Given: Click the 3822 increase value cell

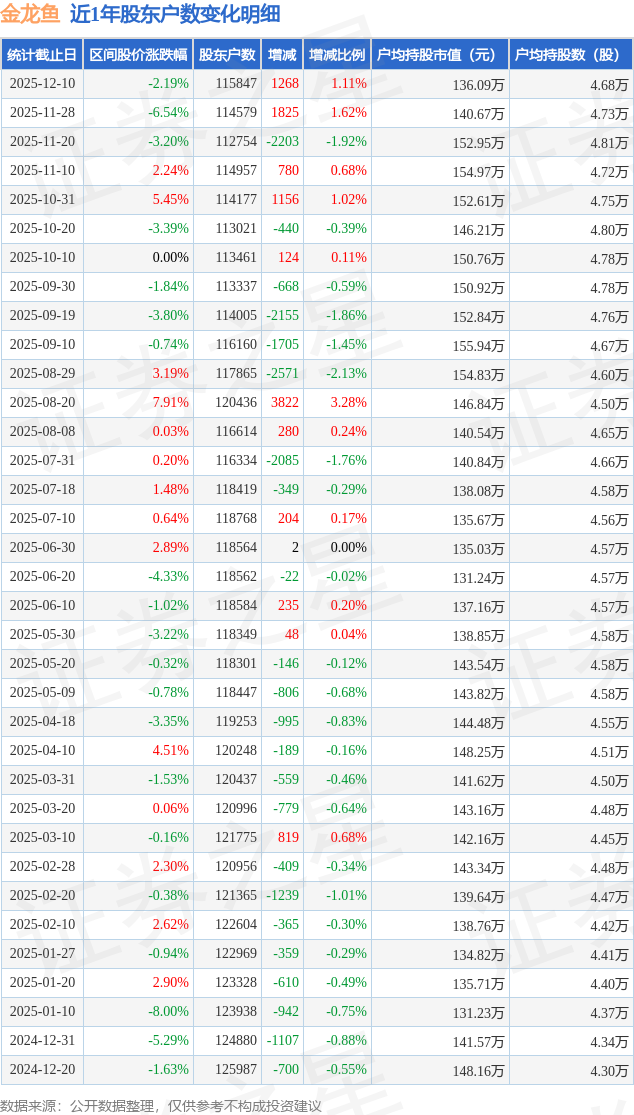Looking at the screenshot, I should click(284, 403).
